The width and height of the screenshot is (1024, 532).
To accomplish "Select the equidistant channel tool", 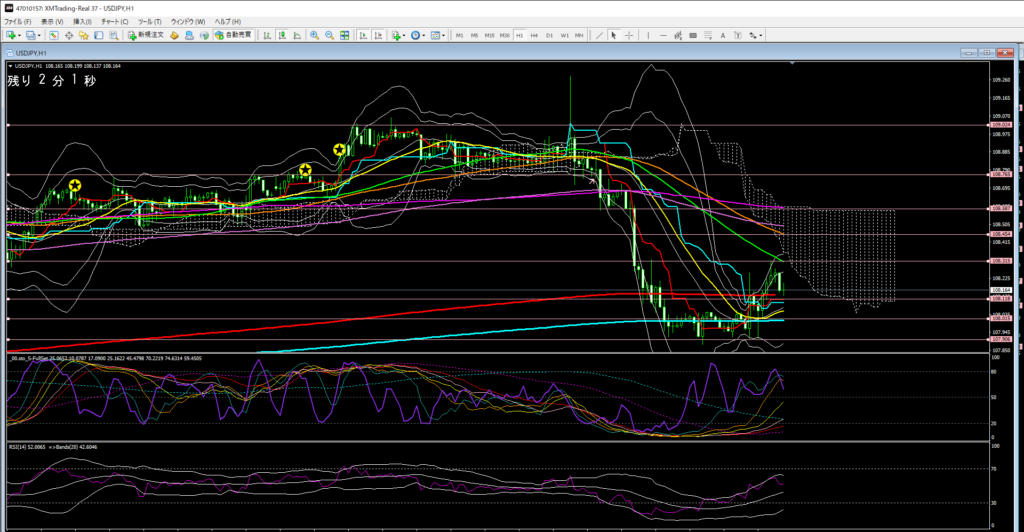I will (678, 35).
